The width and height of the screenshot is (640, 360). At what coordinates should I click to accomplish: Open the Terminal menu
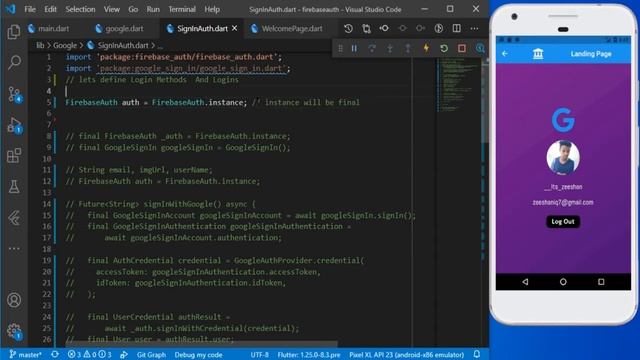[182, 9]
